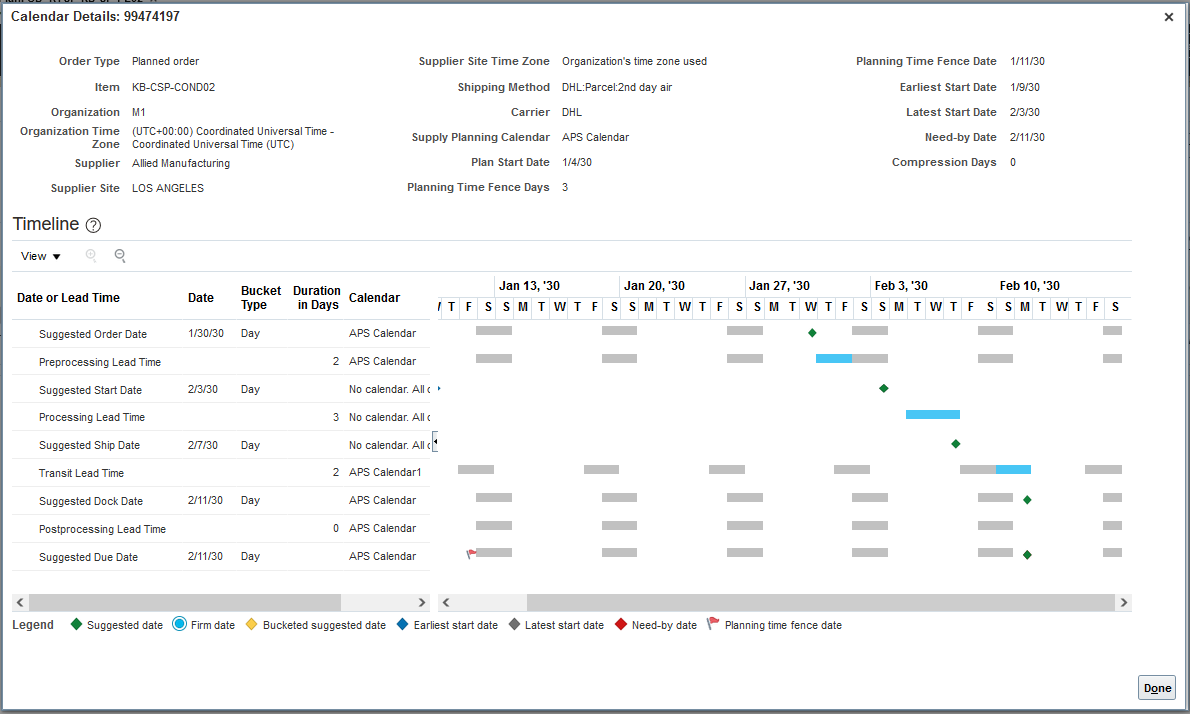This screenshot has width=1190, height=714.
Task: Click the Firm date legend circle icon
Action: (x=179, y=624)
